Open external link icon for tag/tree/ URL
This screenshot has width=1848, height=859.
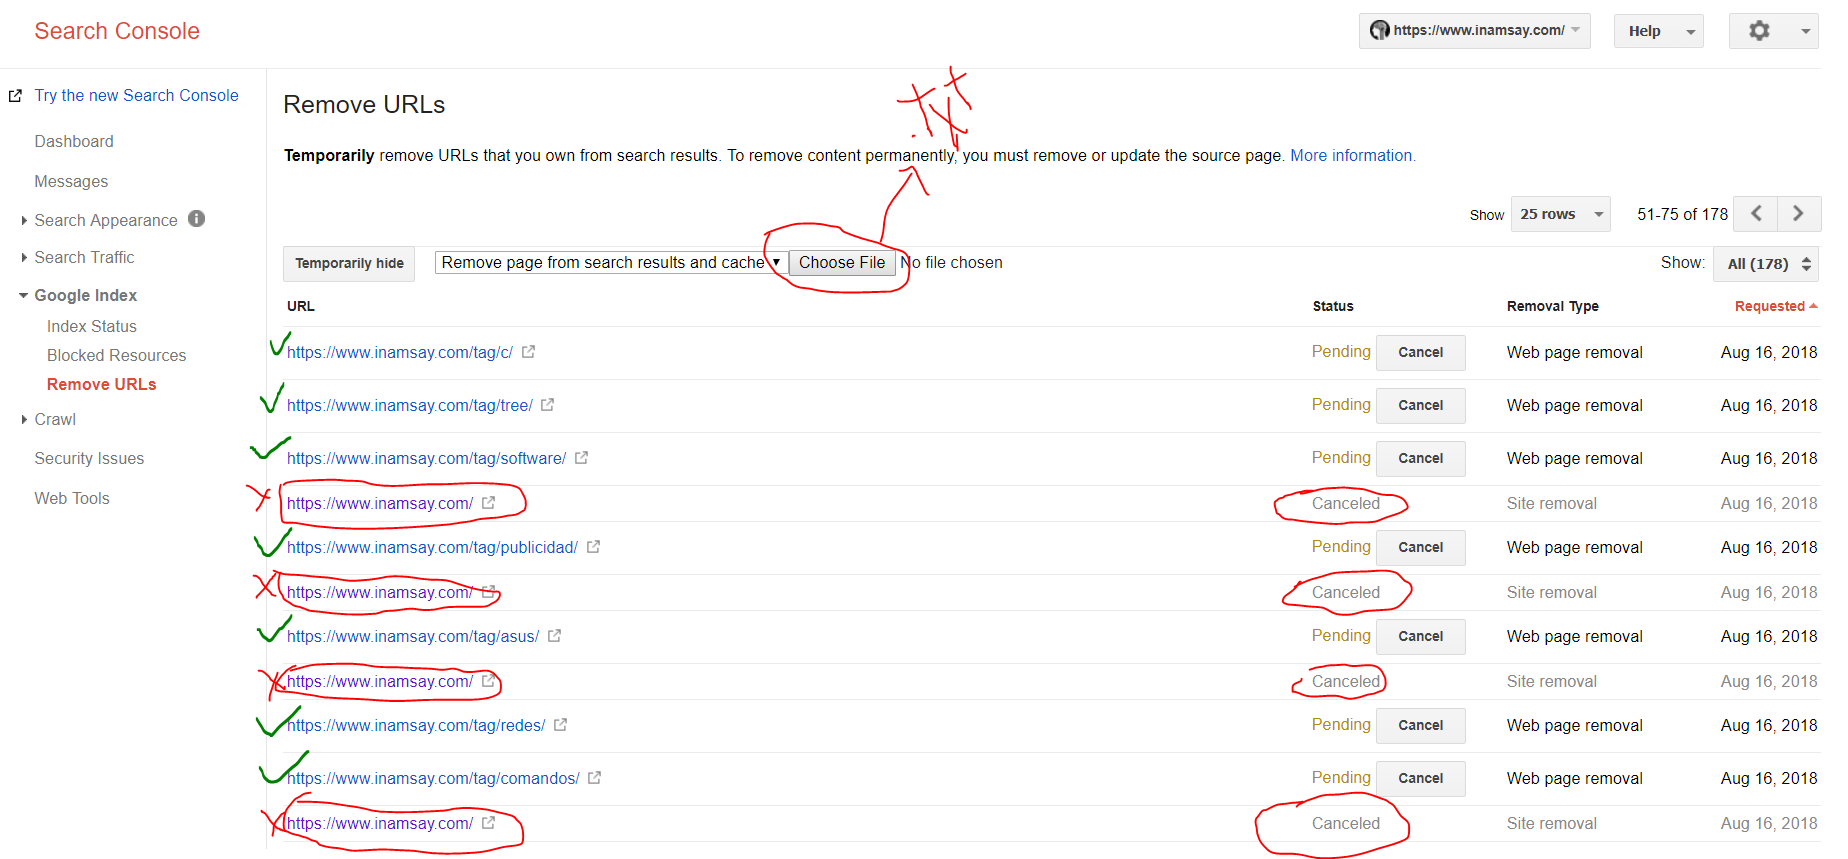(547, 405)
